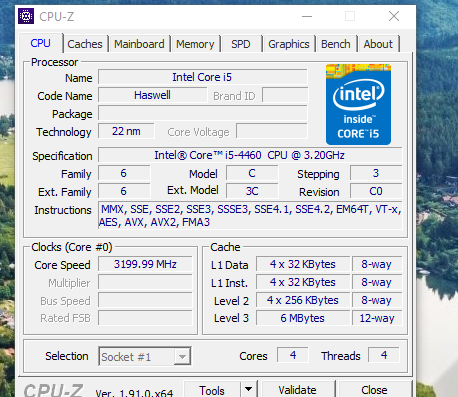Viewport: 458px width, 397px height.
Task: Switch to the Memory tab
Action: tap(195, 44)
